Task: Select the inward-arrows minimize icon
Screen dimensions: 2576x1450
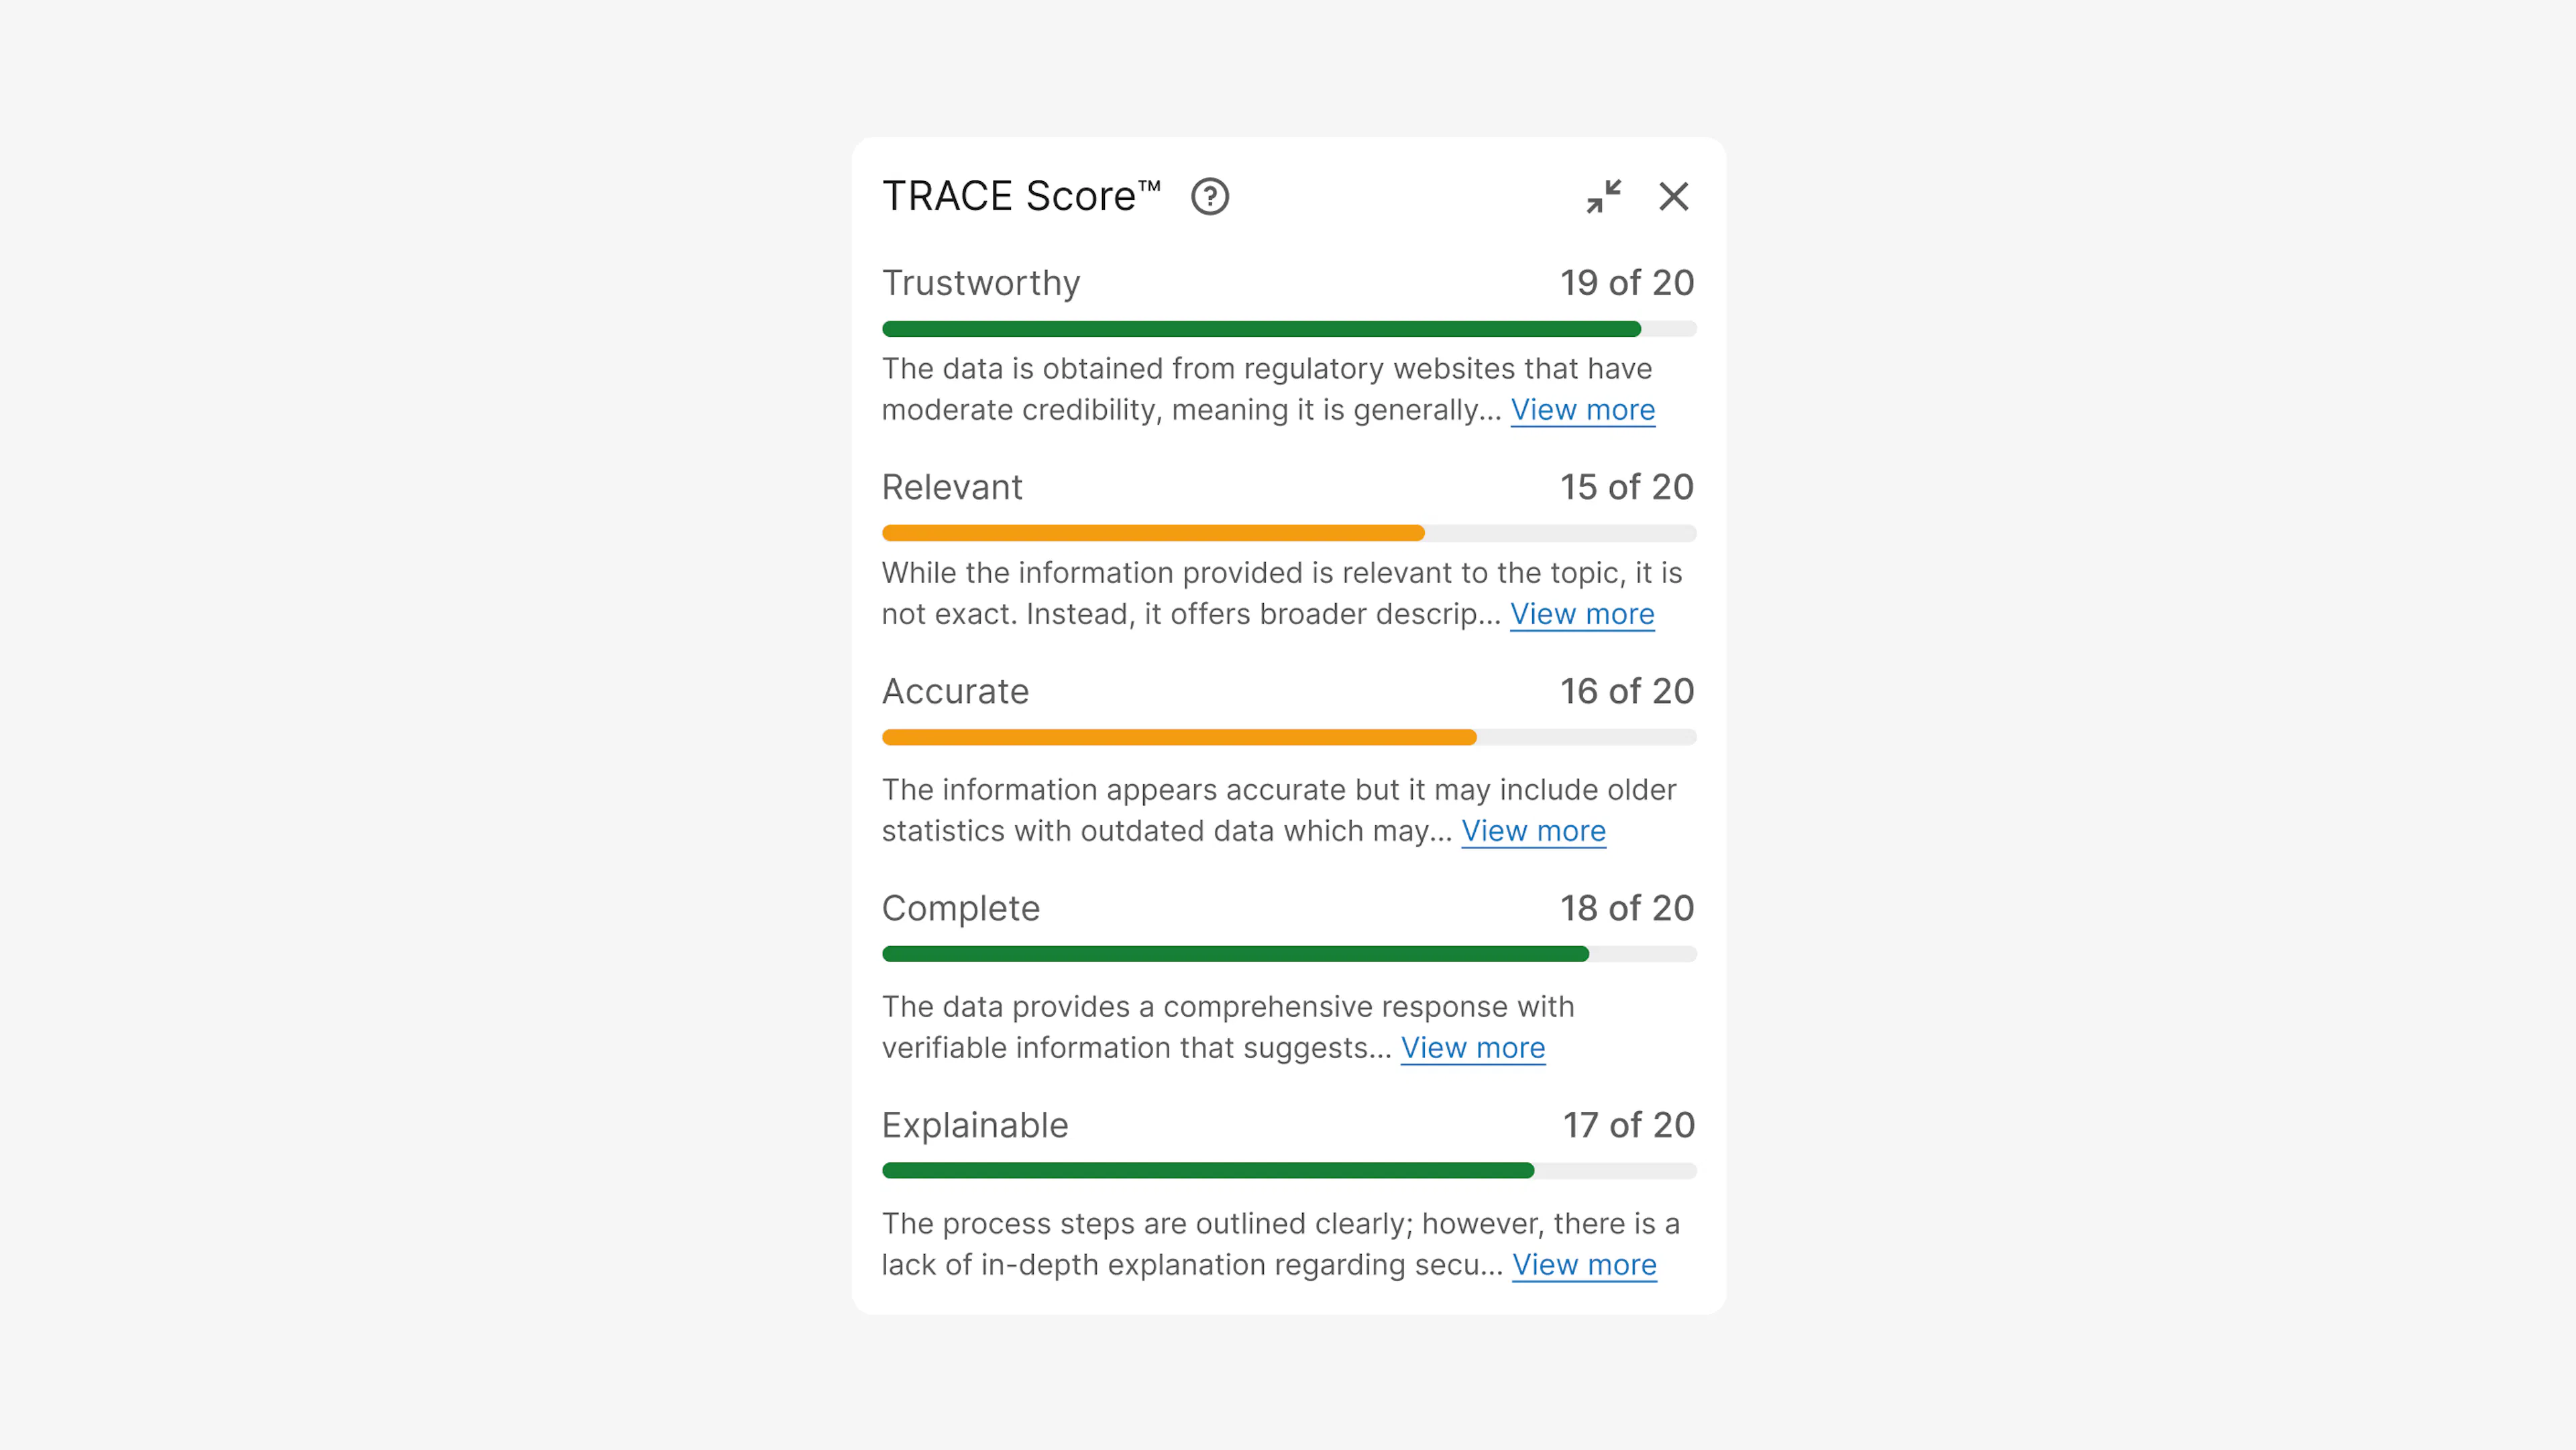Action: [1604, 197]
